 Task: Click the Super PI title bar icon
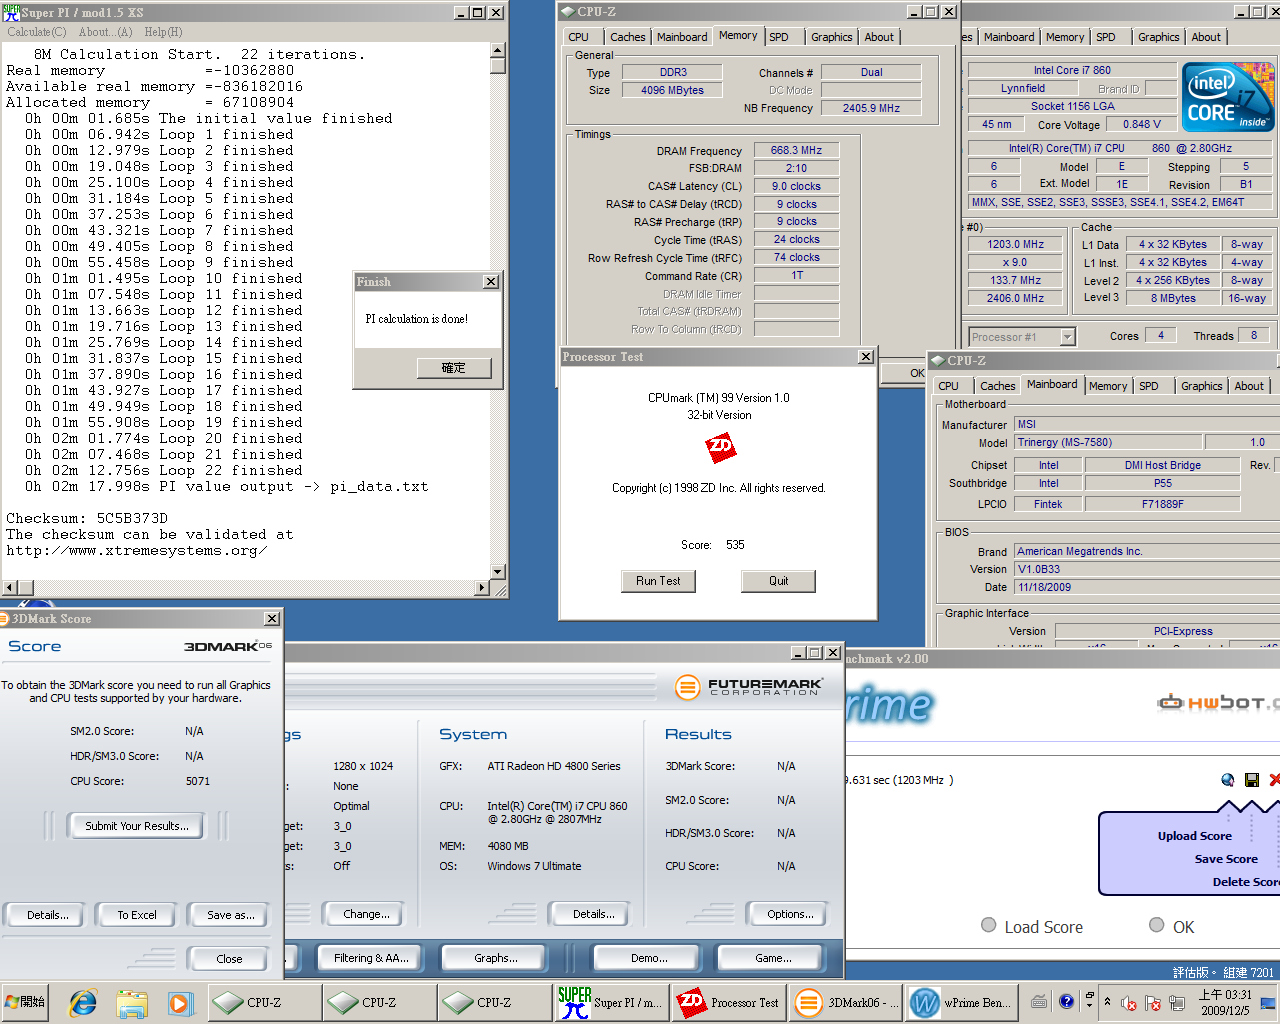[x=11, y=12]
